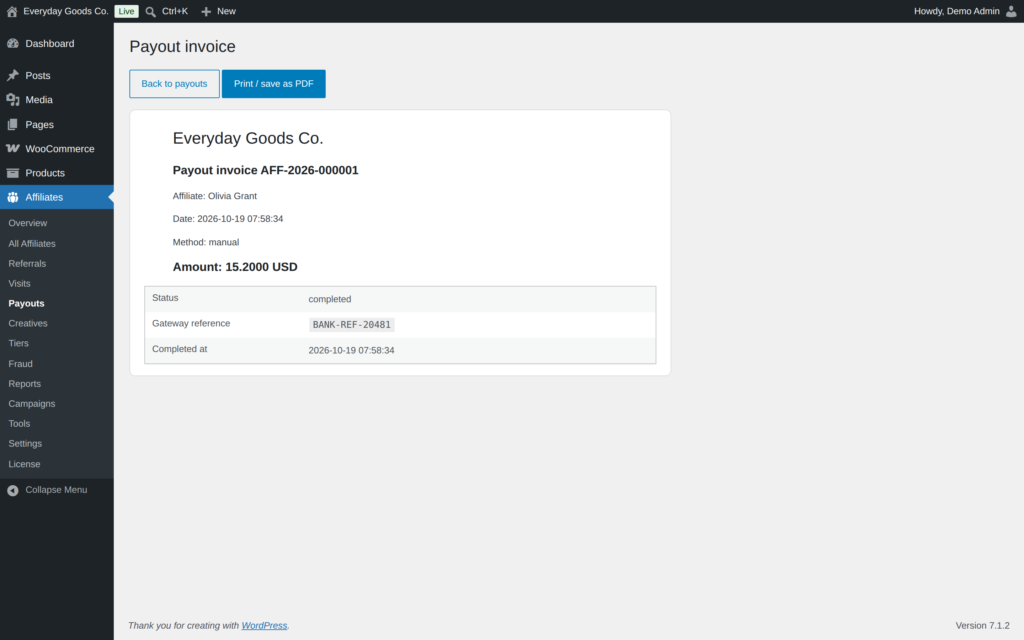Click the Collapse Menu arrow icon
Image resolution: width=1024 pixels, height=640 pixels.
[x=12, y=490]
